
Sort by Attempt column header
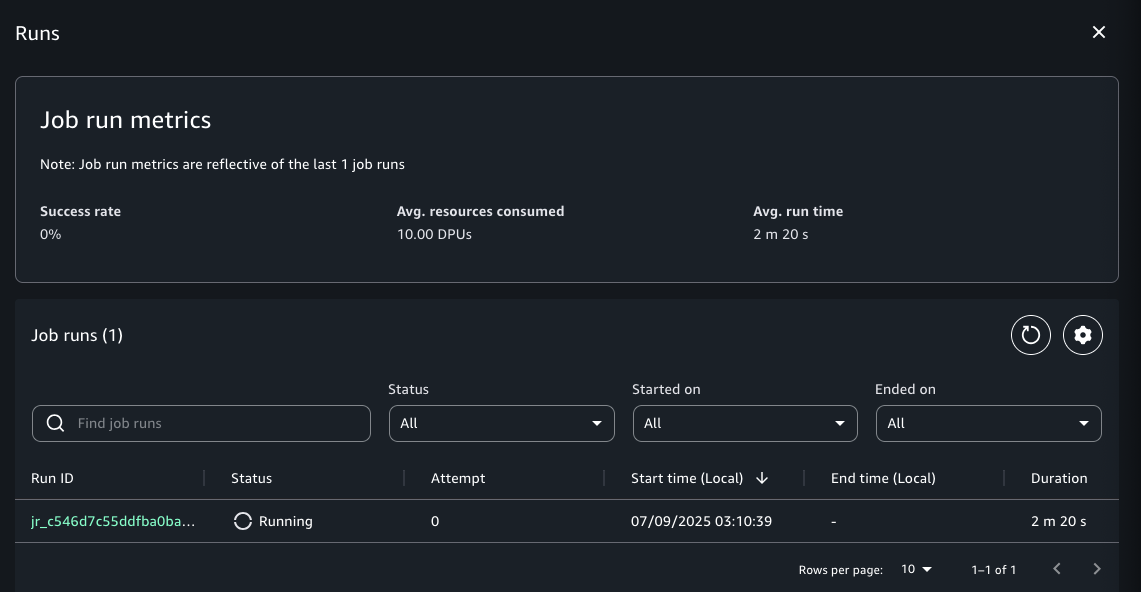click(x=458, y=478)
